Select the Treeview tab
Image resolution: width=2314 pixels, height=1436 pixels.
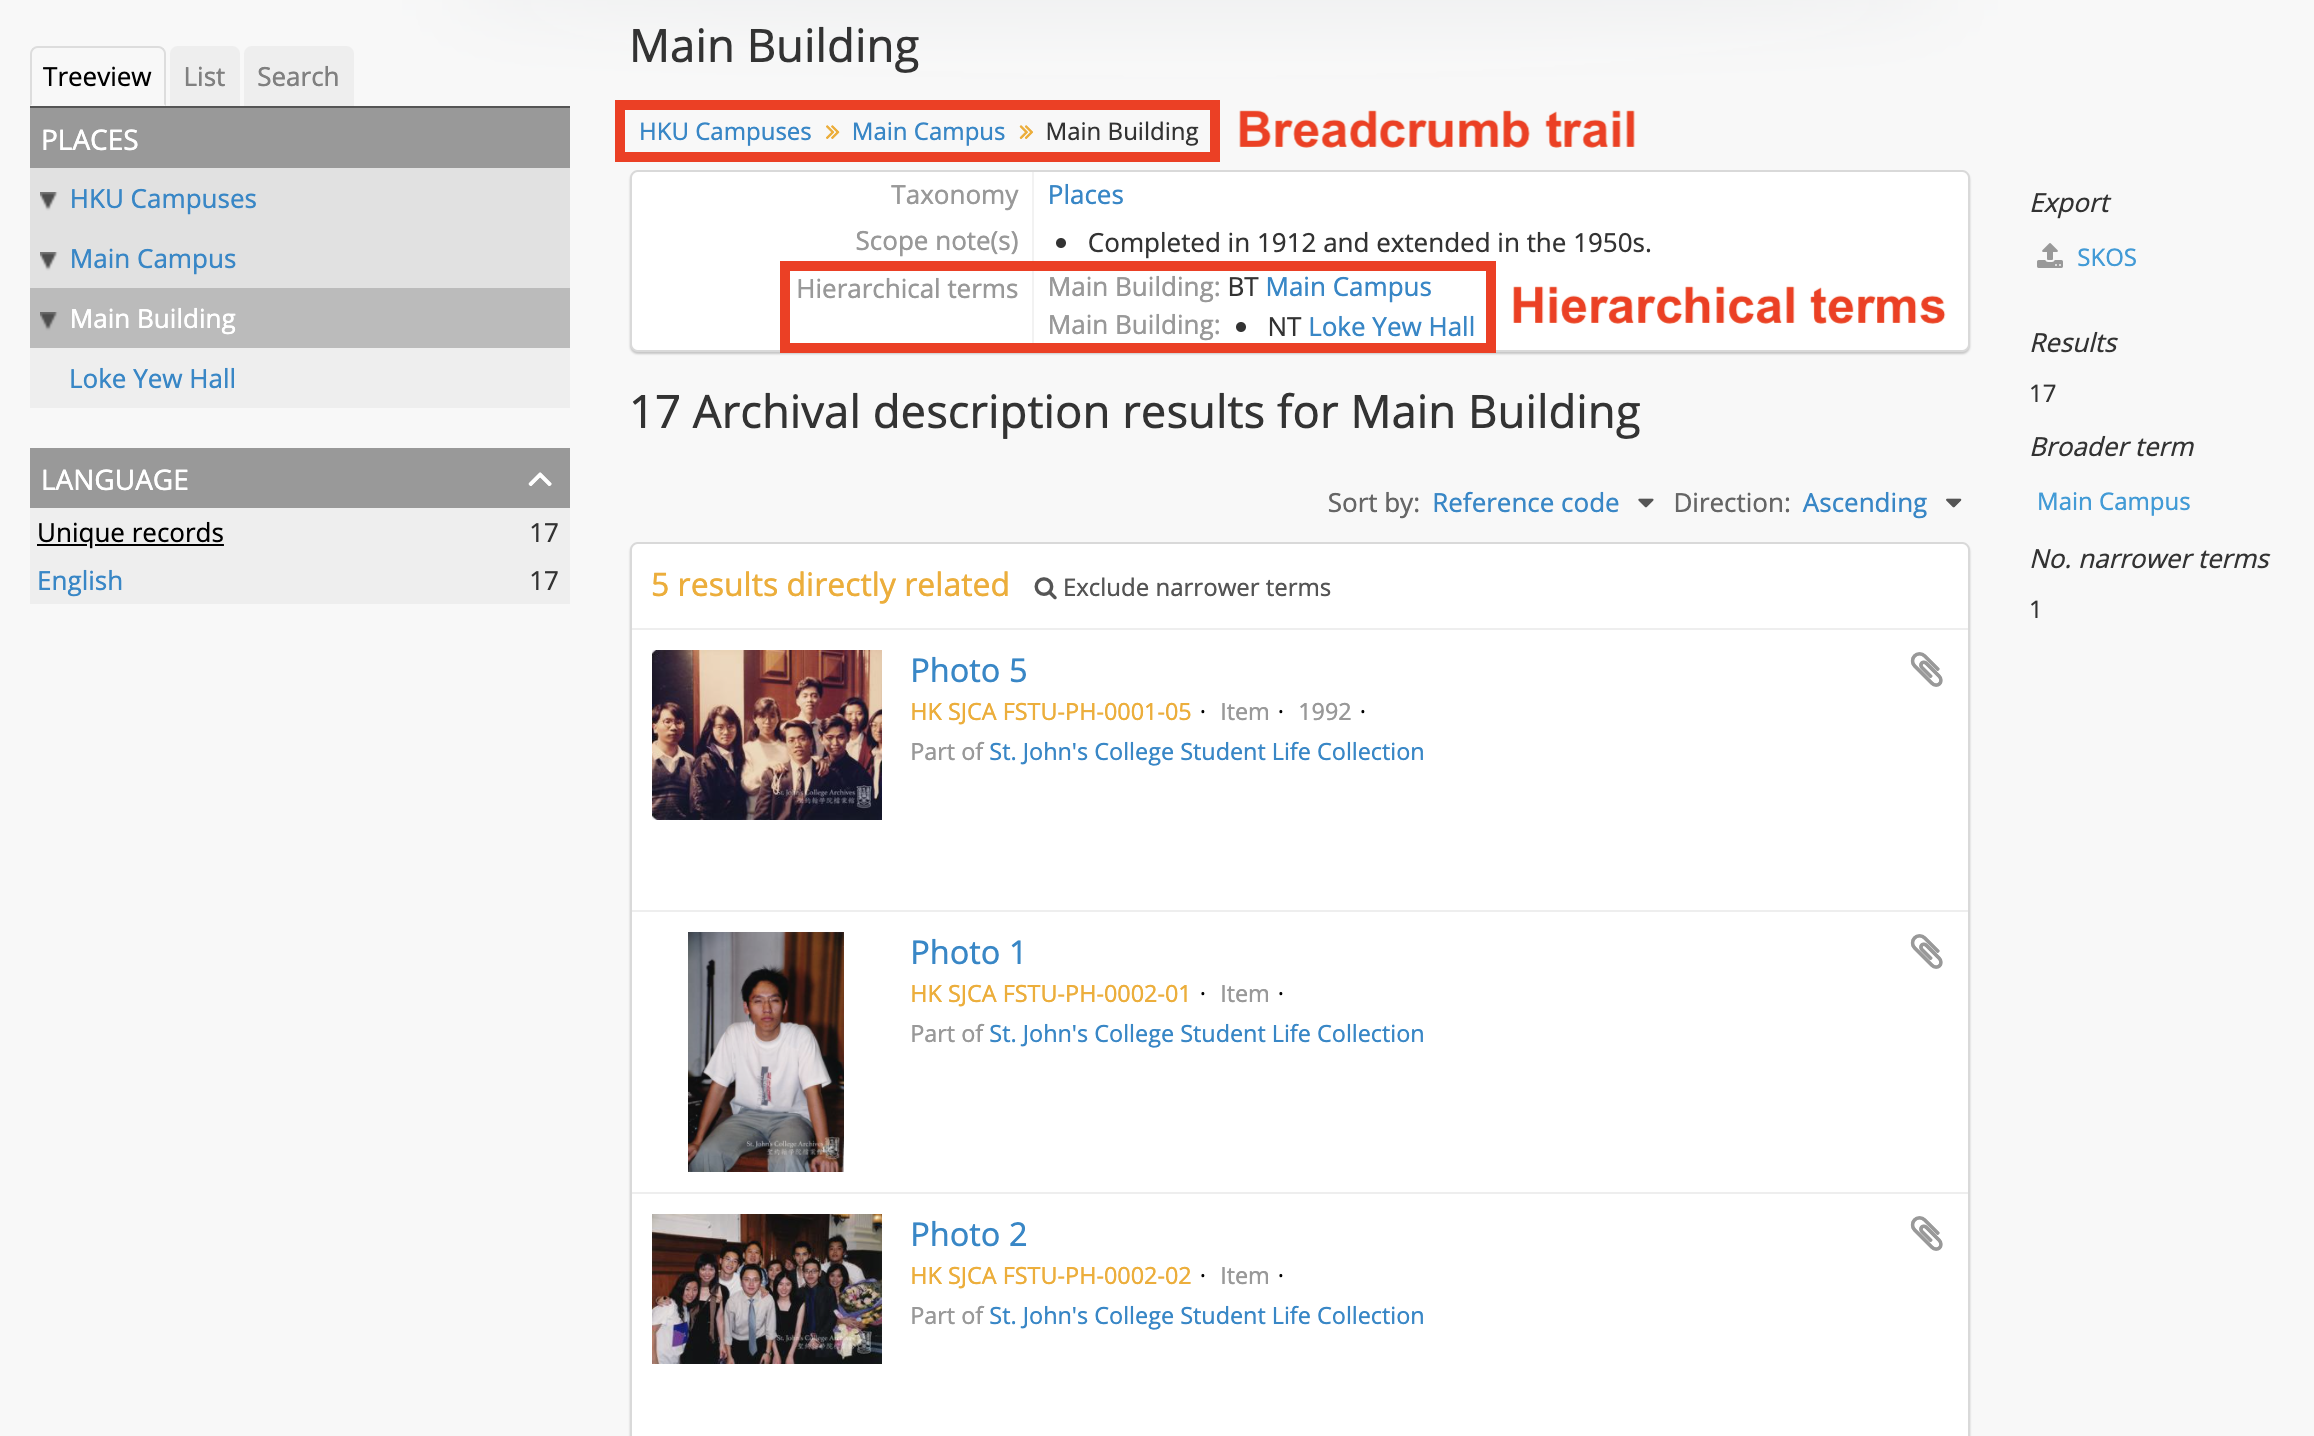[x=97, y=75]
